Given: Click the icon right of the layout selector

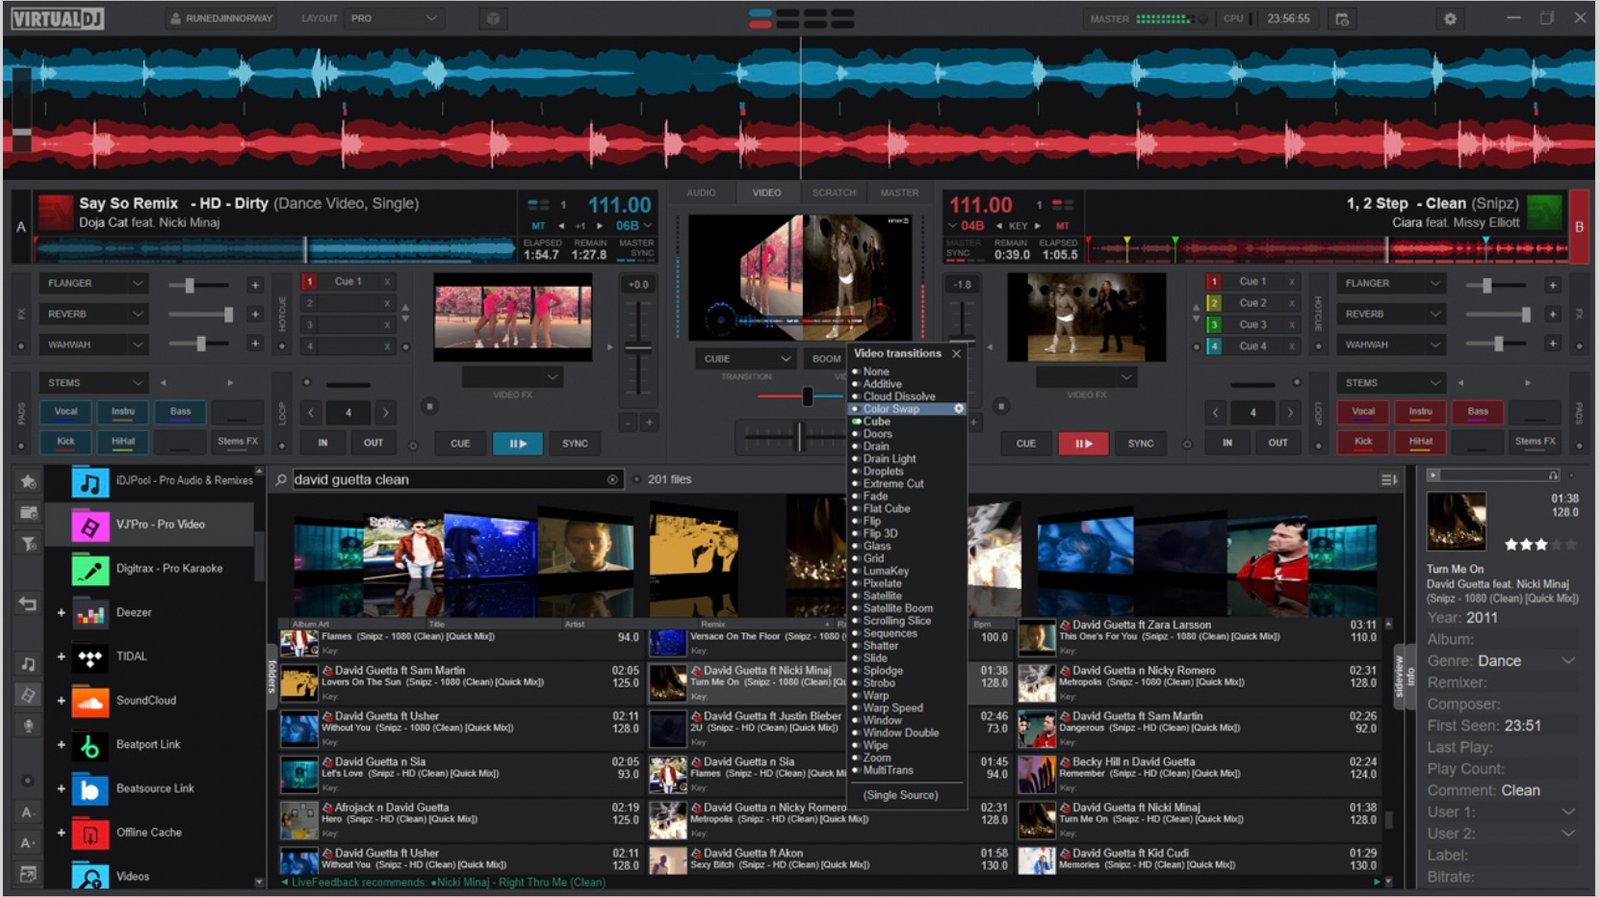Looking at the screenshot, I should 491,18.
